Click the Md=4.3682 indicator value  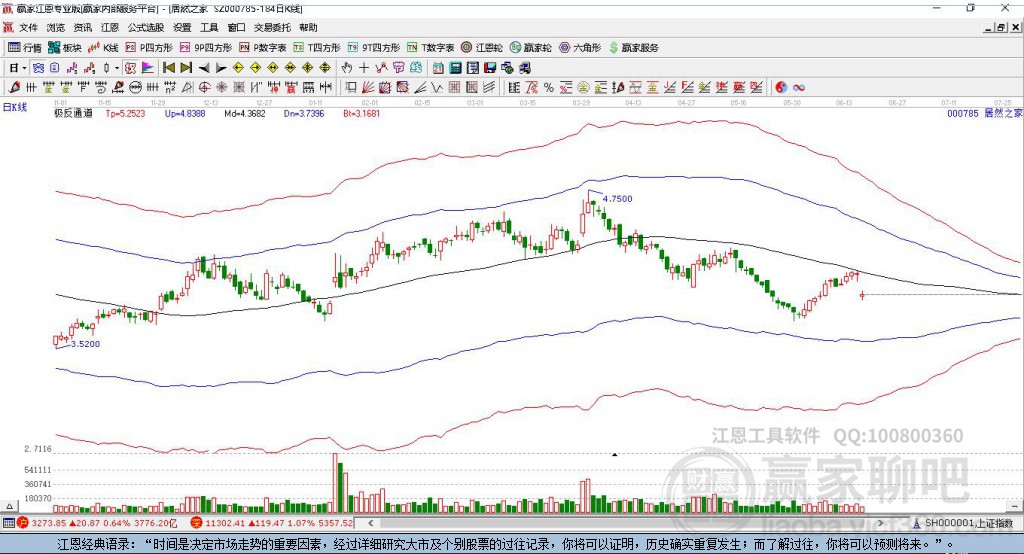point(245,113)
